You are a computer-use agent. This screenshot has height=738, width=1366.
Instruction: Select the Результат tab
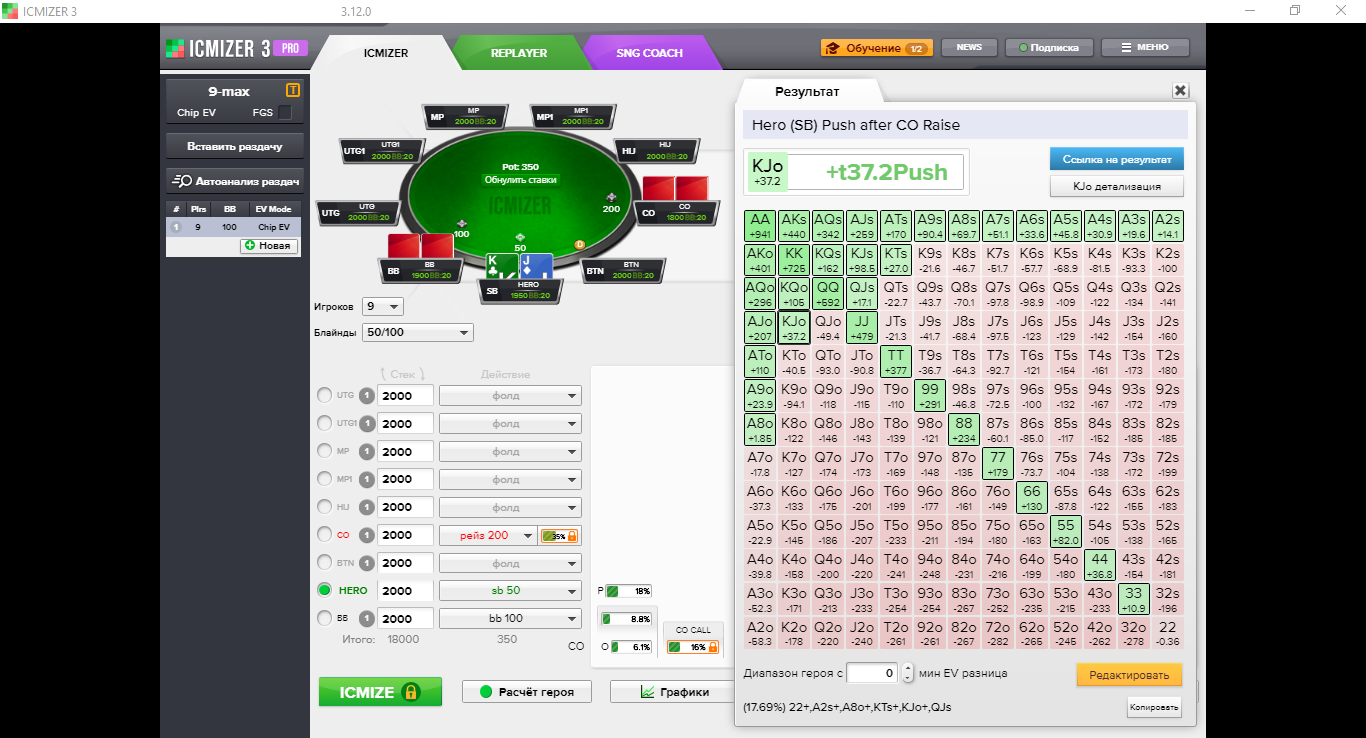[807, 91]
